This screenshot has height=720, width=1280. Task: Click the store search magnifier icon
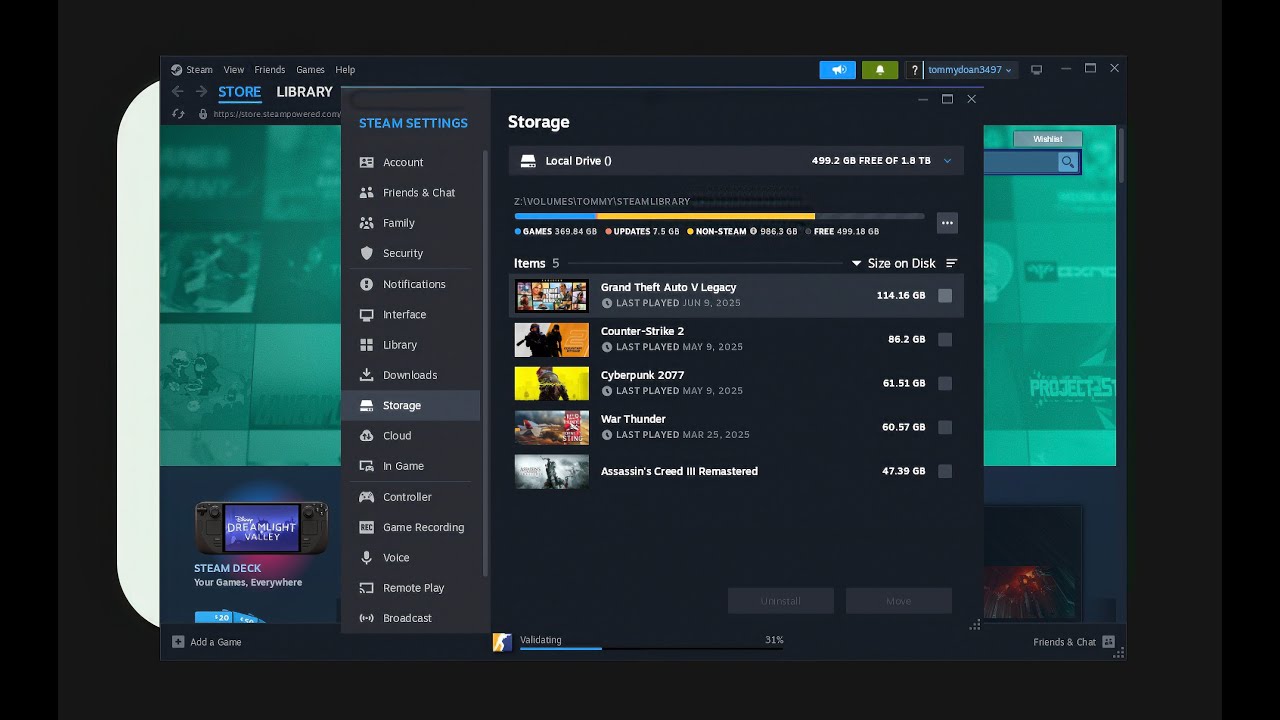point(1068,162)
